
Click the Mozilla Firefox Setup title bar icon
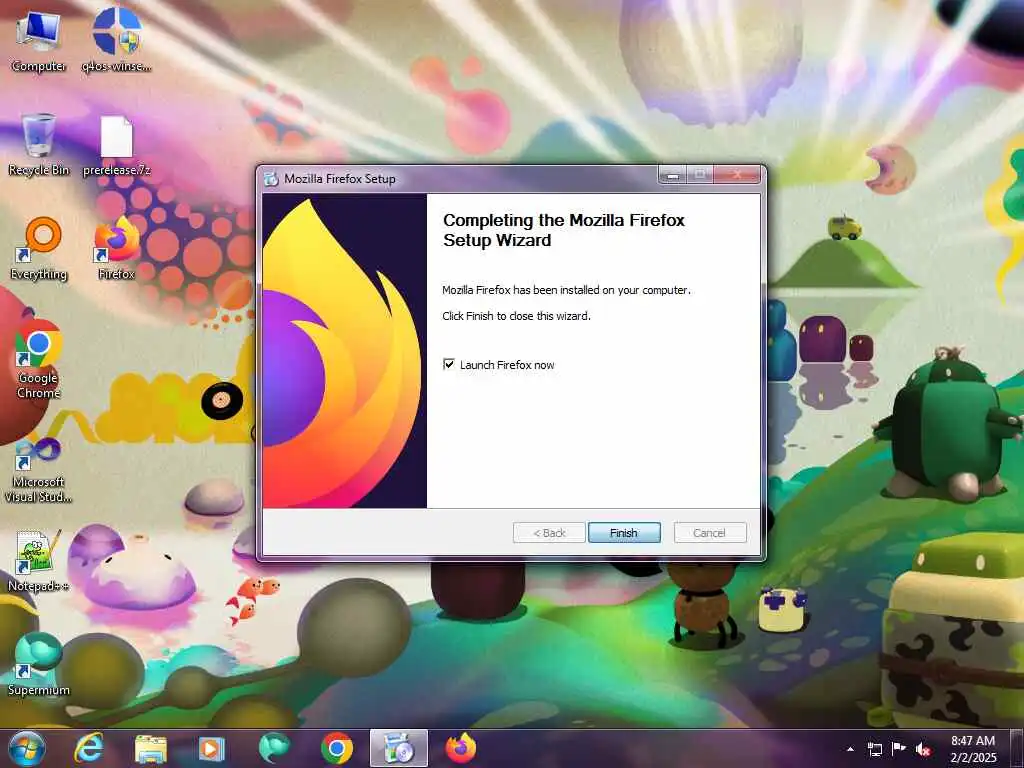[x=271, y=178]
